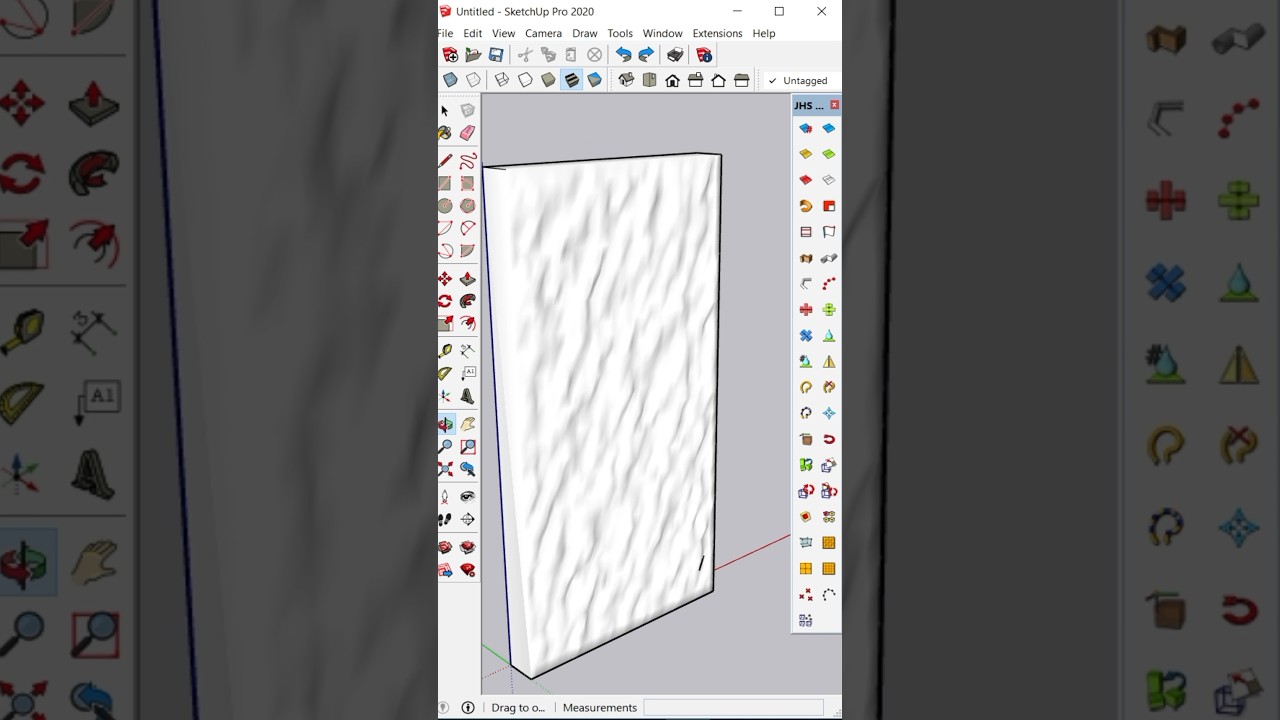Select the Line pencil tool
This screenshot has height=720, width=1280.
(x=445, y=161)
